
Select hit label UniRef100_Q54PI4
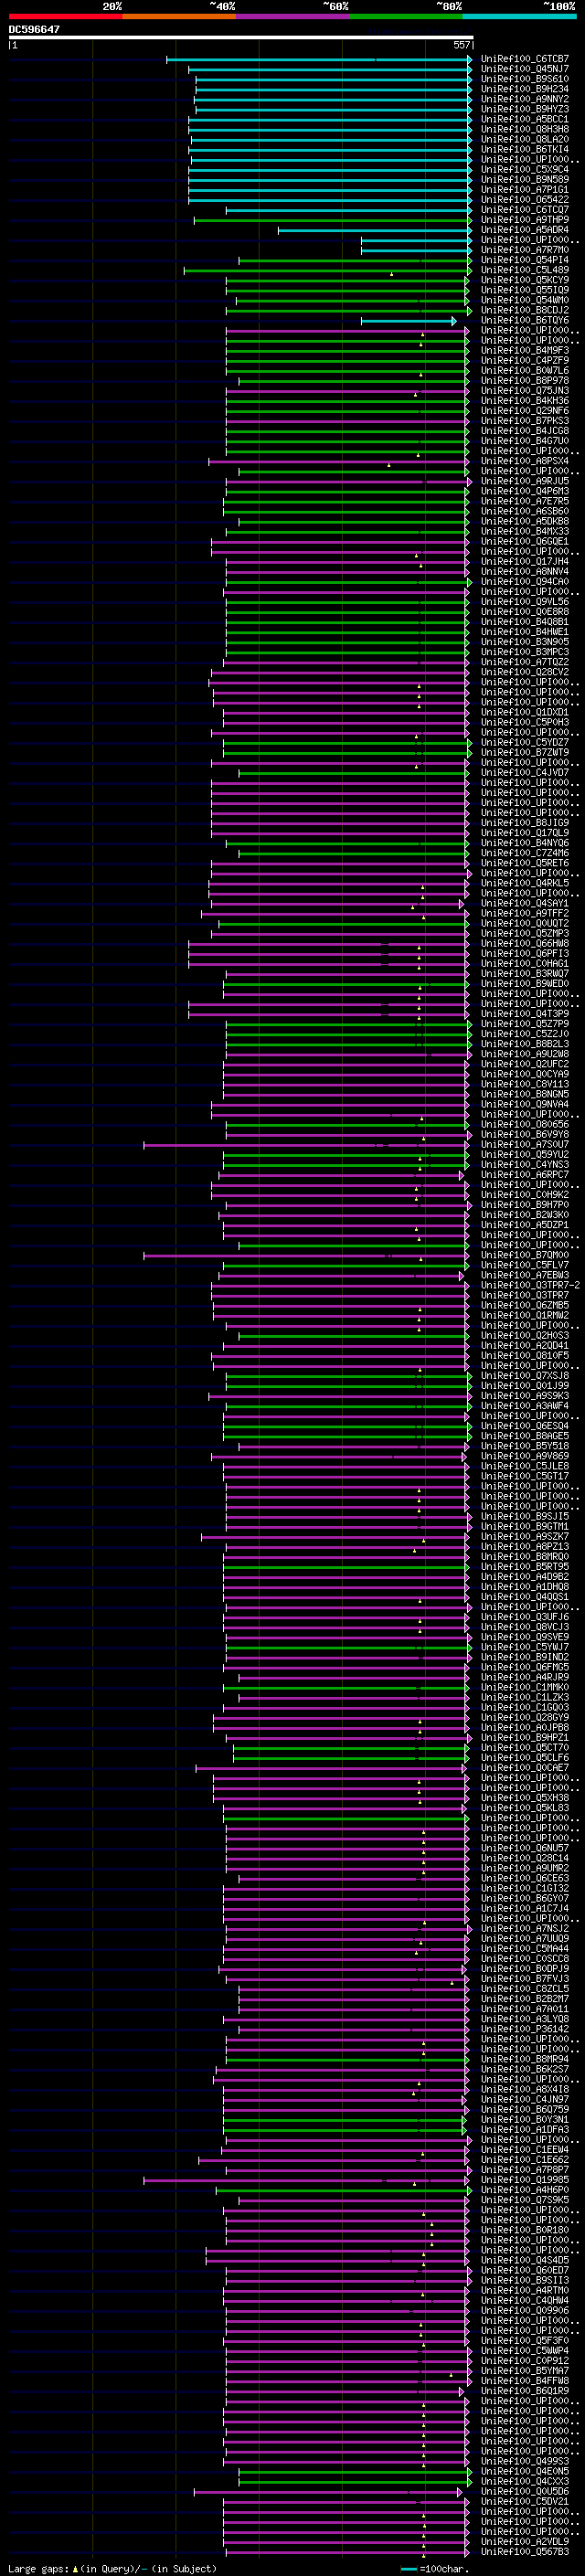[x=524, y=260]
